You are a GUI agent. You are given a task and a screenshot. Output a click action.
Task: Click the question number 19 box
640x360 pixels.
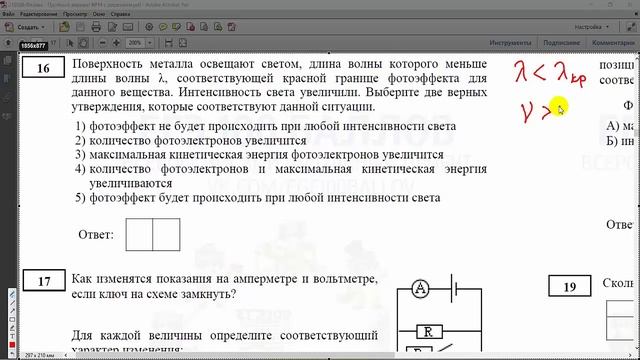(x=570, y=286)
